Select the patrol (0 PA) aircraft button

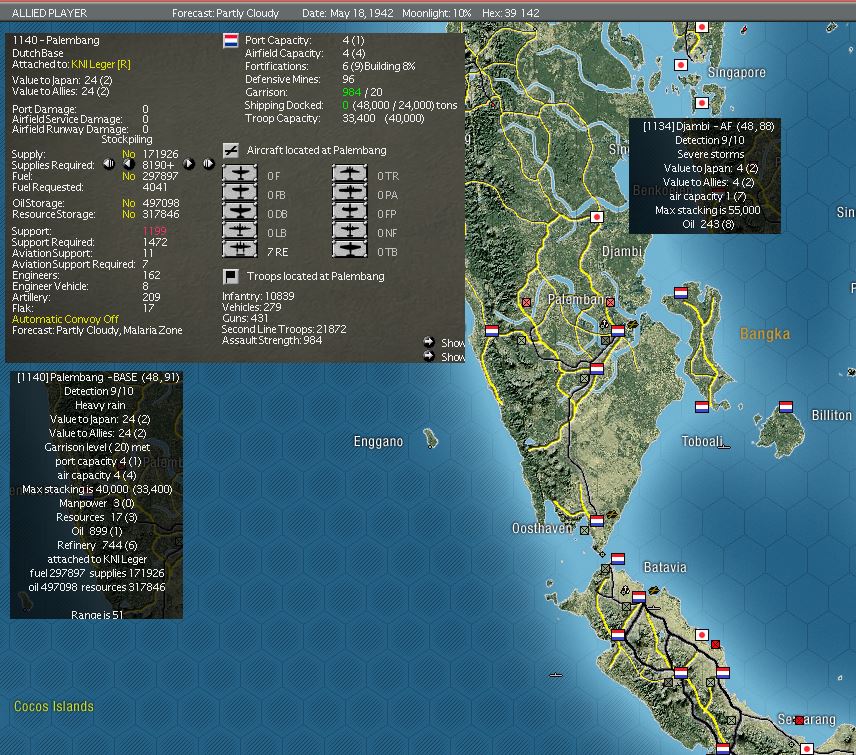(x=350, y=194)
